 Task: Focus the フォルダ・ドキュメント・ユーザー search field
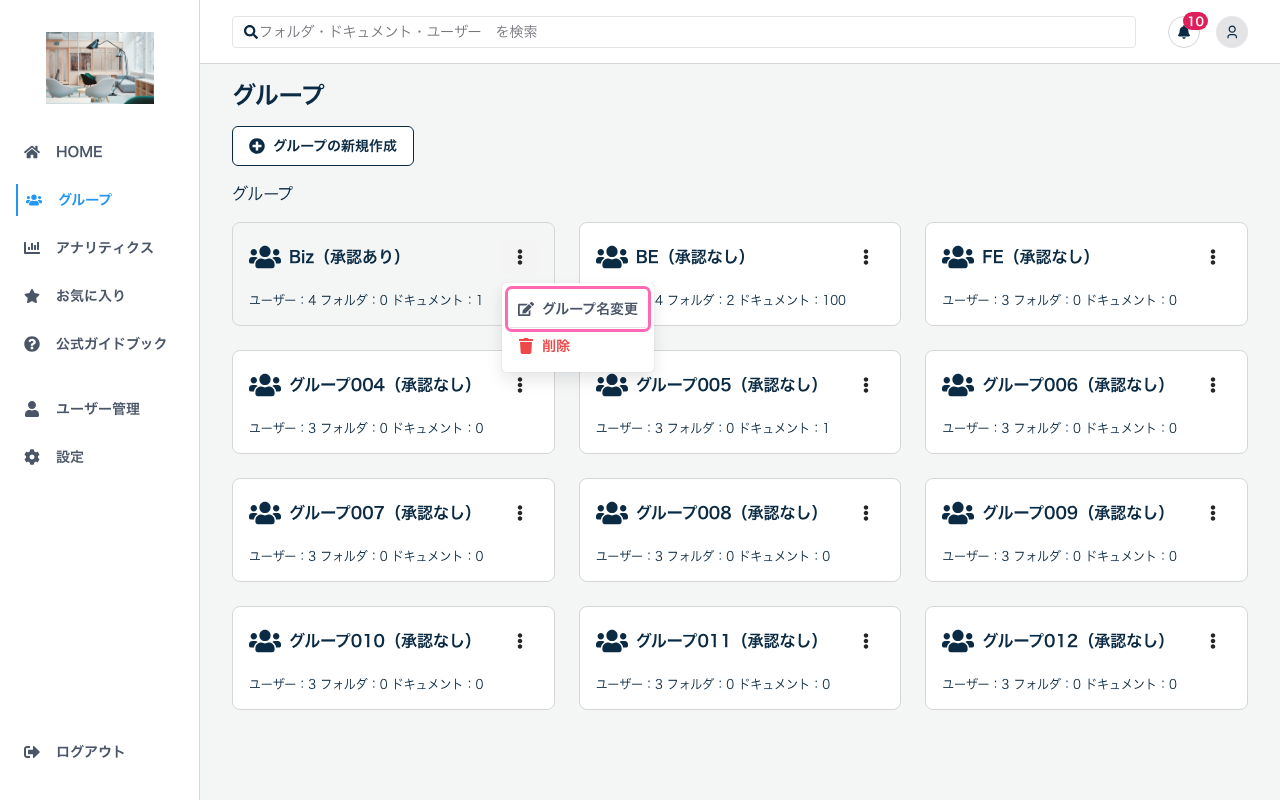tap(690, 32)
